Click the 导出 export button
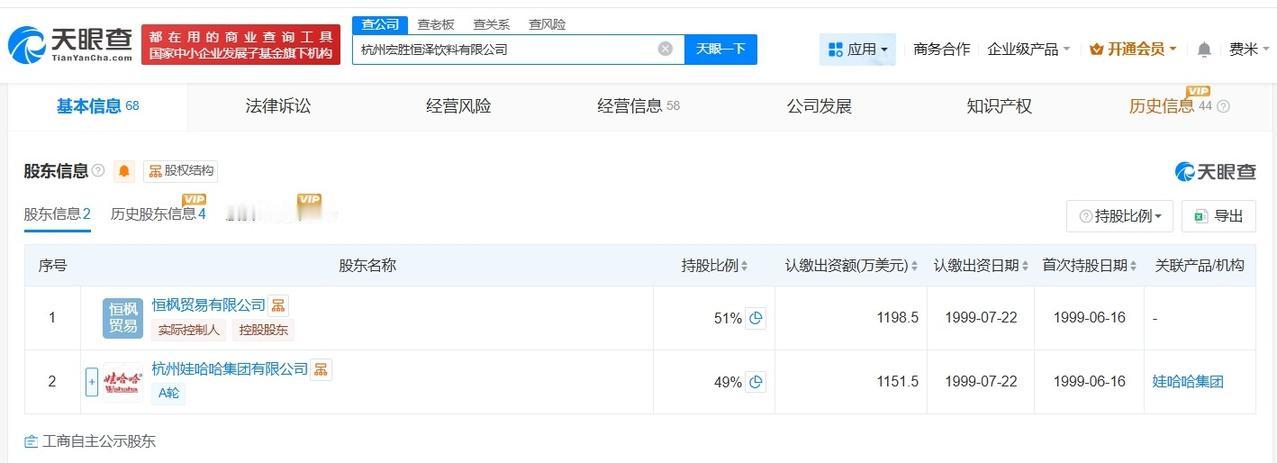Screen dimensions: 1277x463 tap(1218, 216)
